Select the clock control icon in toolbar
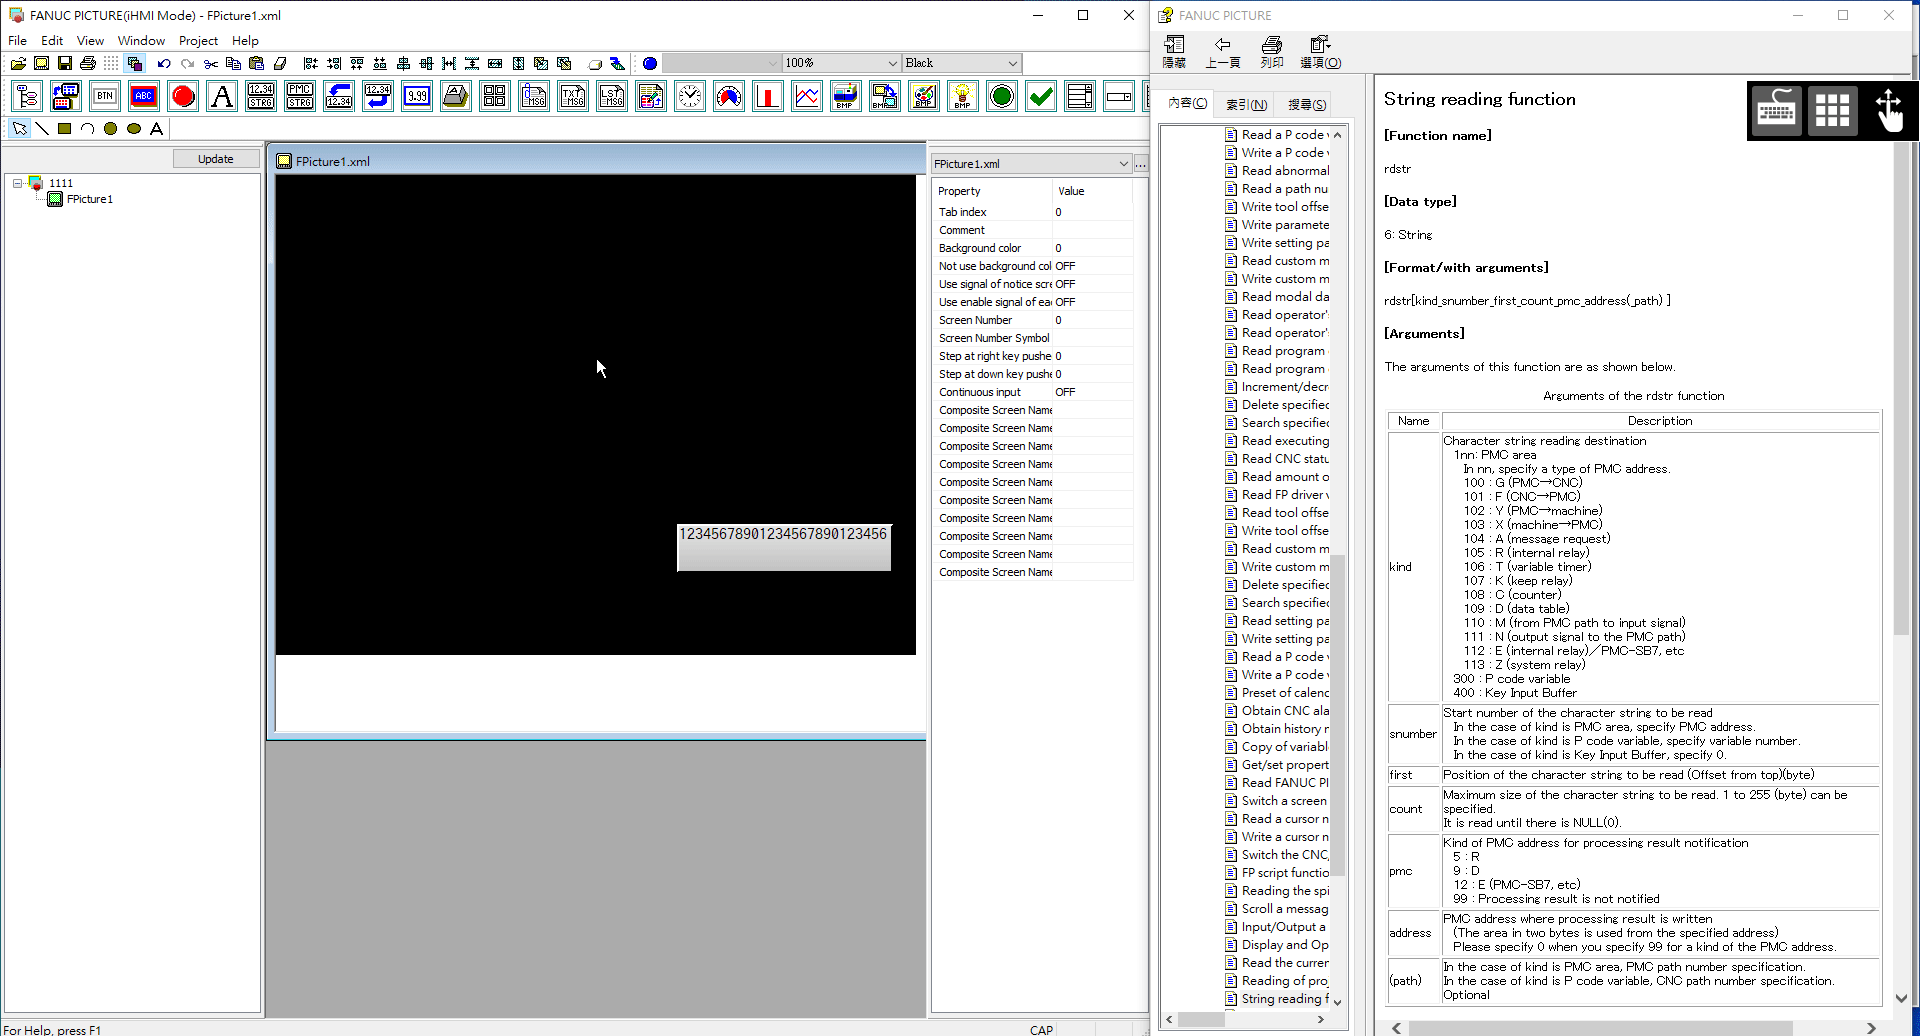 coord(690,96)
